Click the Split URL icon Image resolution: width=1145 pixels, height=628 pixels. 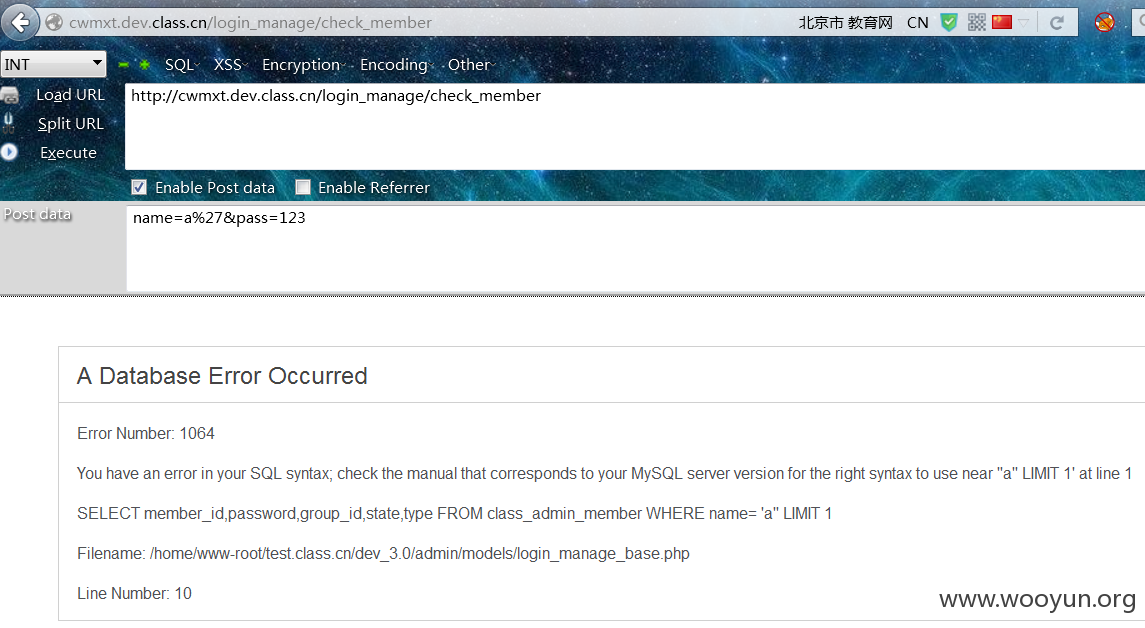tap(9, 123)
